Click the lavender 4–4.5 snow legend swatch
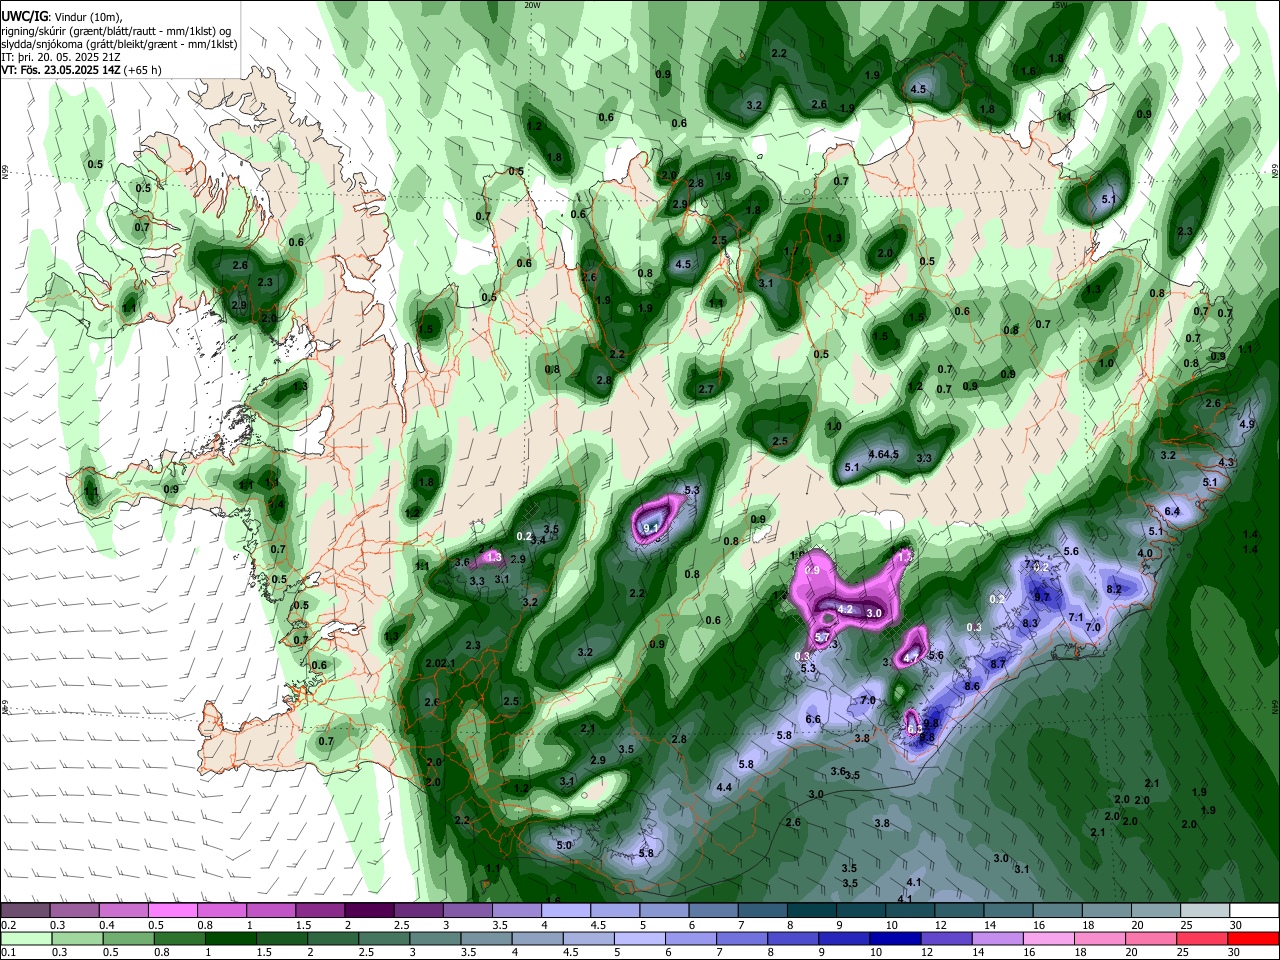 [x=566, y=910]
